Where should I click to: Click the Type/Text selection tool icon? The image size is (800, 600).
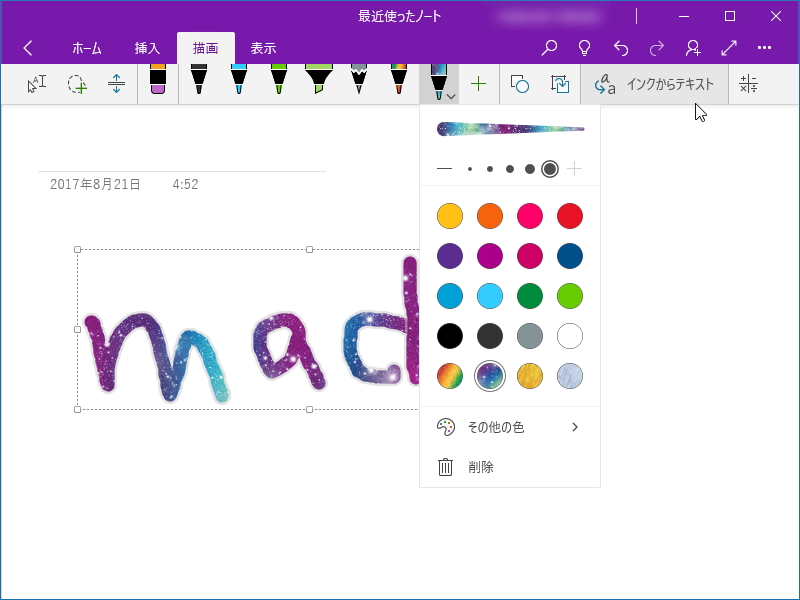tap(35, 85)
